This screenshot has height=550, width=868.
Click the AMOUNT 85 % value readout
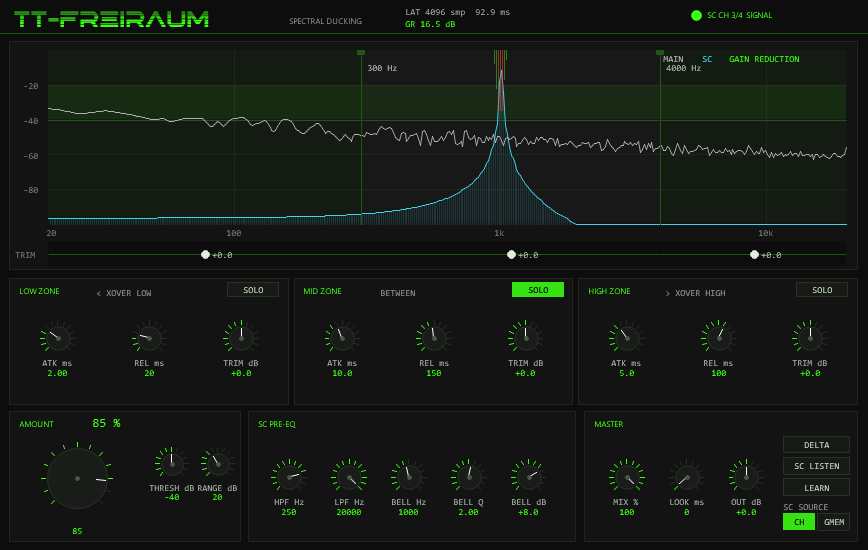coord(106,423)
